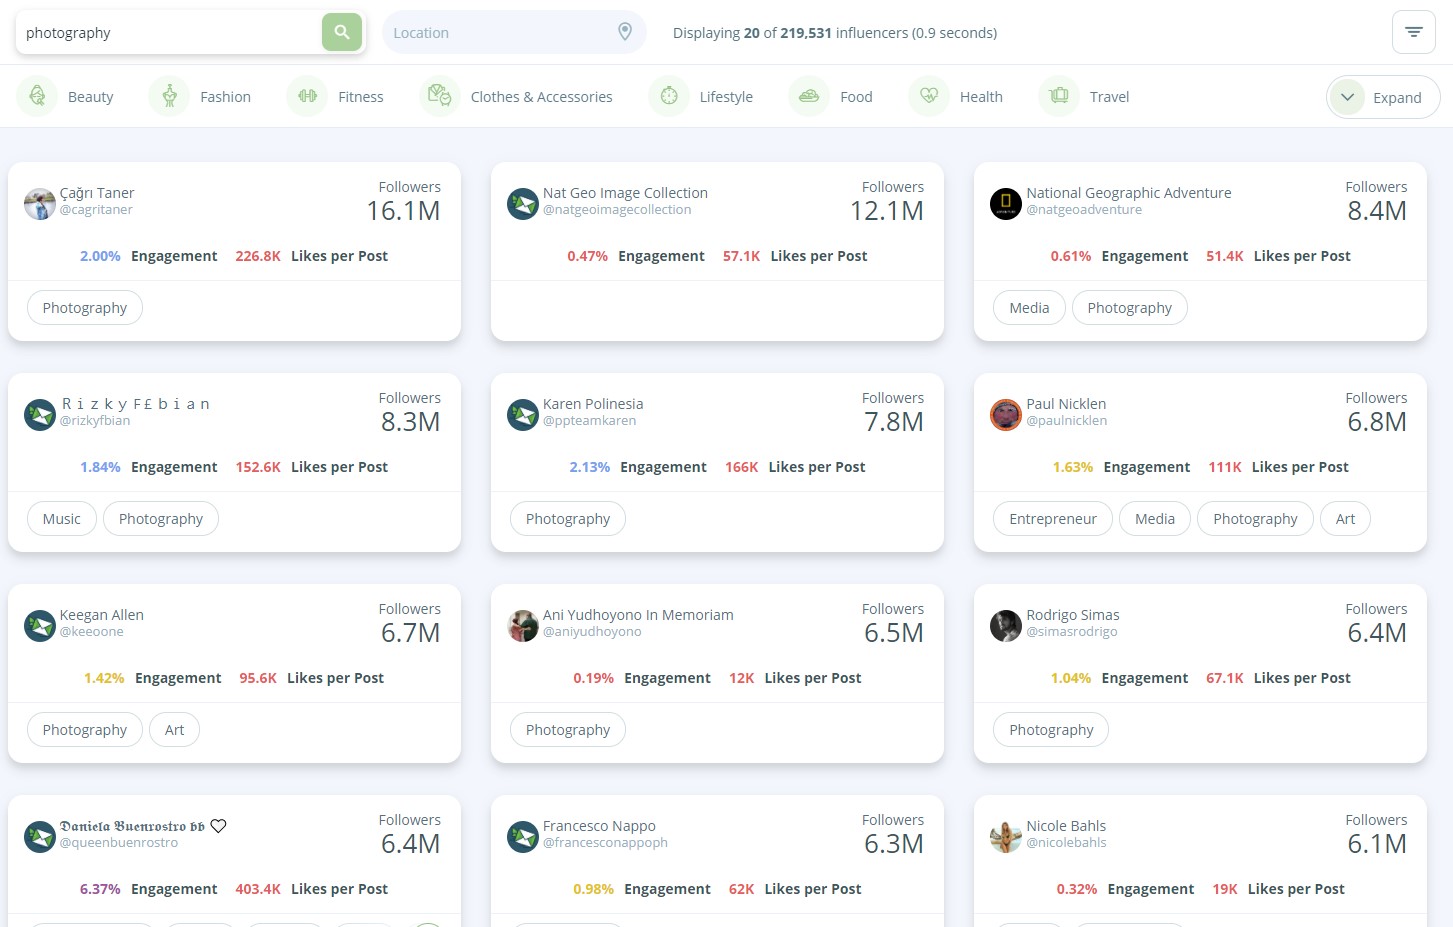Click Media tag on National Geographic Adventure card
This screenshot has width=1453, height=927.
point(1029,308)
